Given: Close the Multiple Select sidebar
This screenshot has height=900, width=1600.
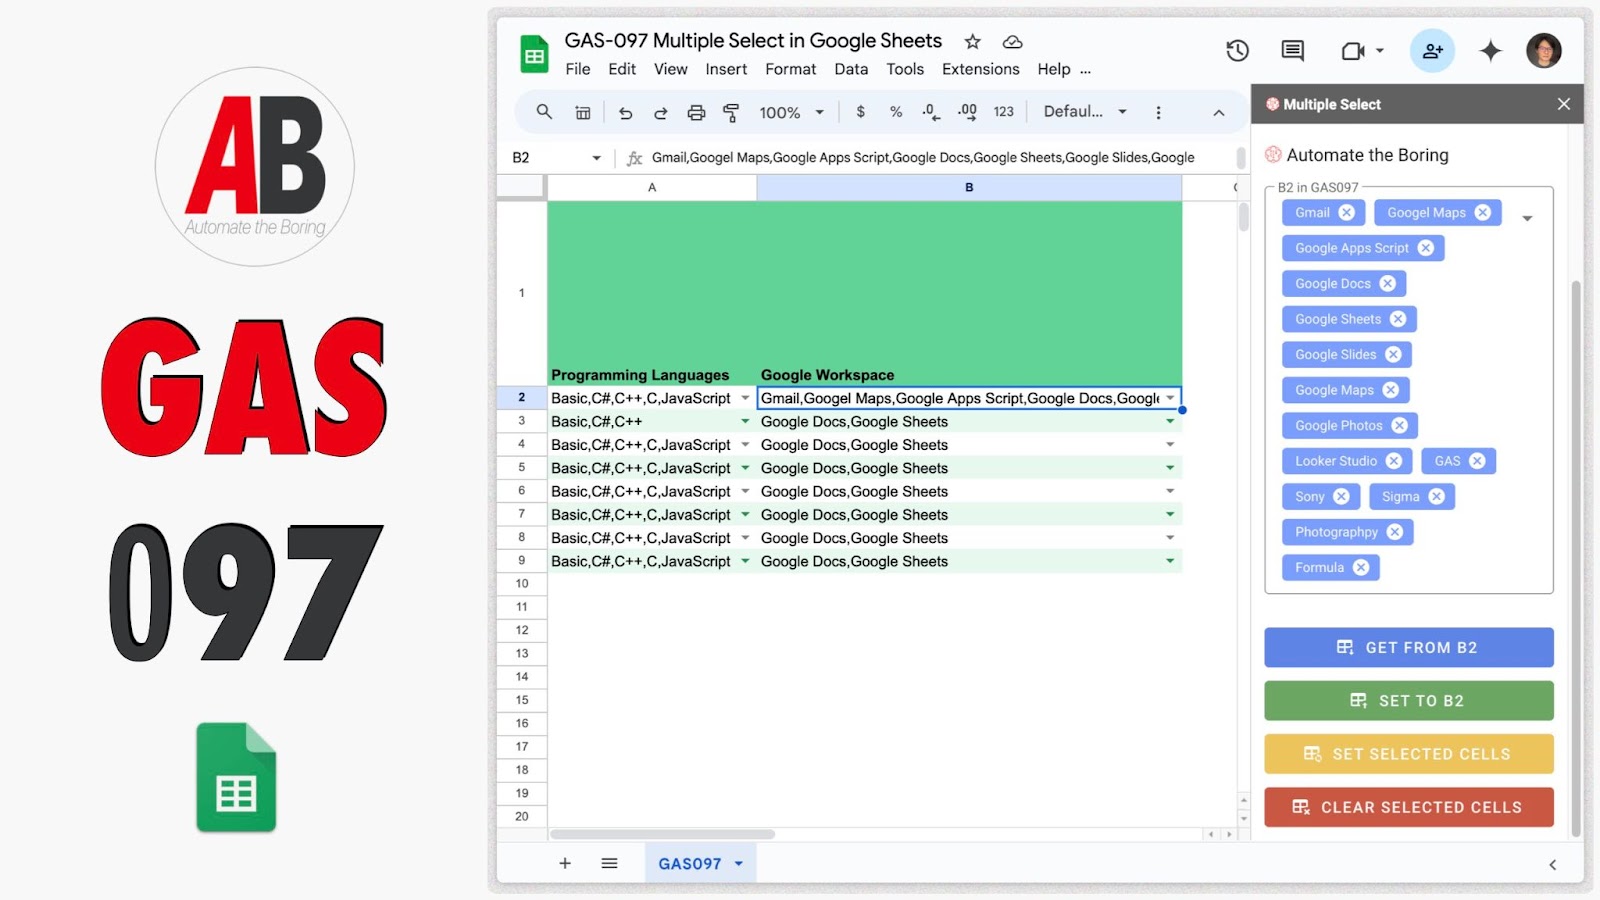Looking at the screenshot, I should [x=1564, y=104].
